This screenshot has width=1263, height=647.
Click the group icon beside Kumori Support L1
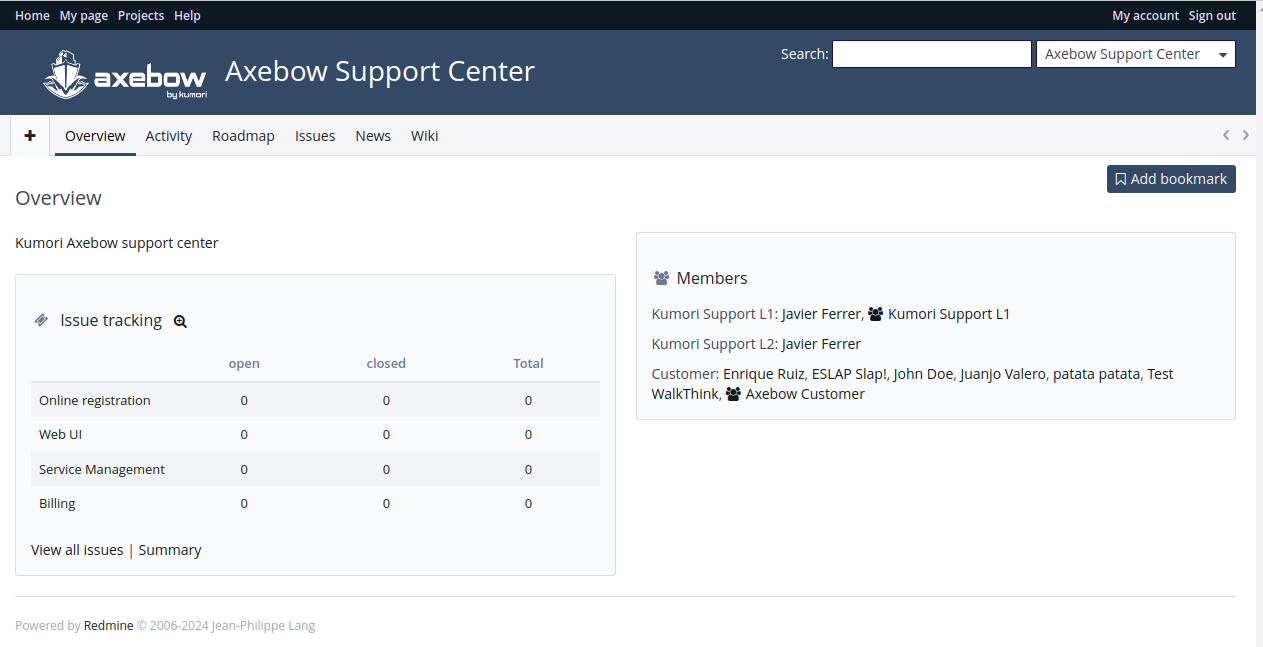(x=875, y=313)
